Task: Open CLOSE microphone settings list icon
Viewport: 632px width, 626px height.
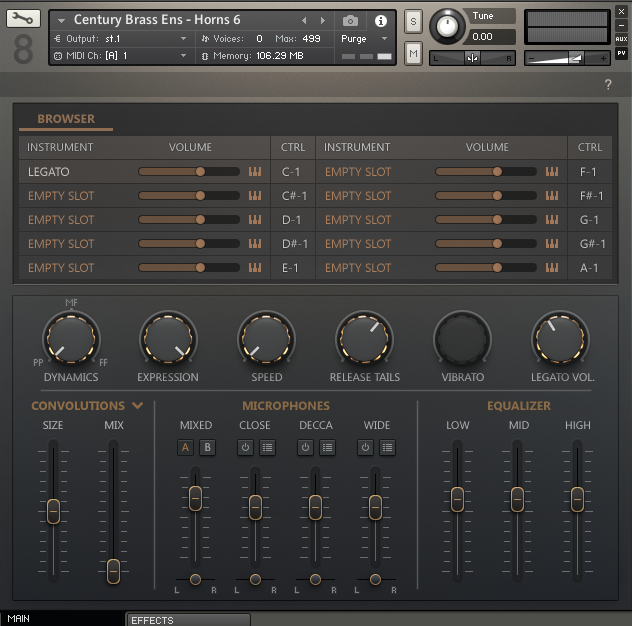Action: point(267,447)
